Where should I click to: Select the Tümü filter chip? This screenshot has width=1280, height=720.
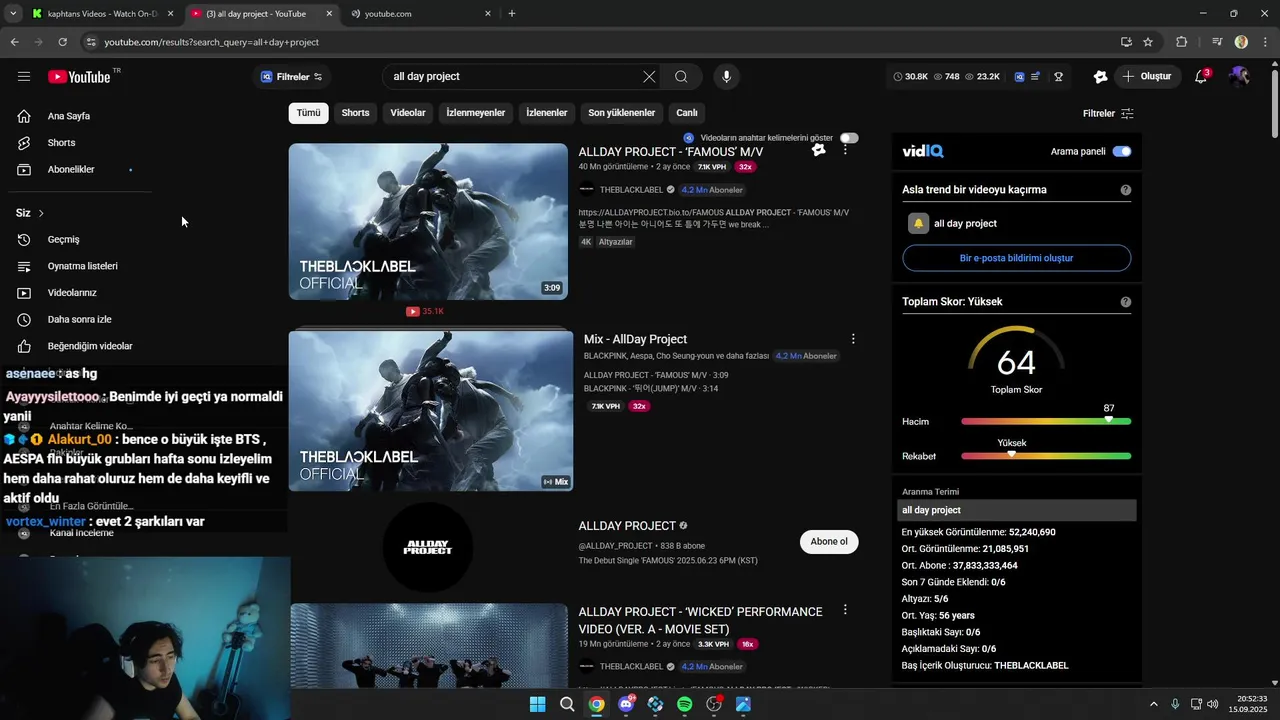point(308,113)
